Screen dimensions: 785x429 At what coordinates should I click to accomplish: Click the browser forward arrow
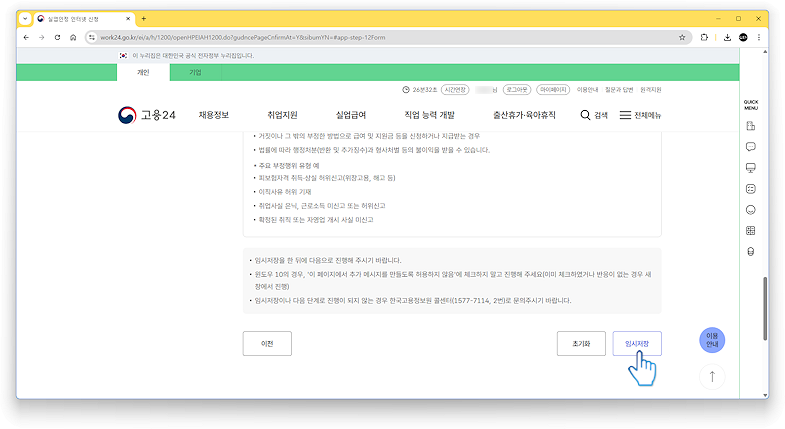click(x=42, y=38)
